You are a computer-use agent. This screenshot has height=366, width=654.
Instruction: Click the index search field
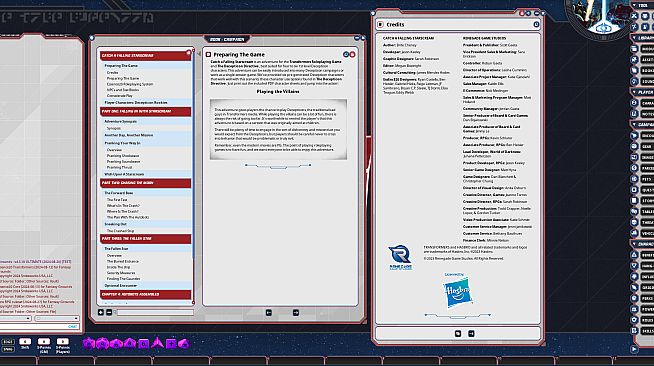155,312
